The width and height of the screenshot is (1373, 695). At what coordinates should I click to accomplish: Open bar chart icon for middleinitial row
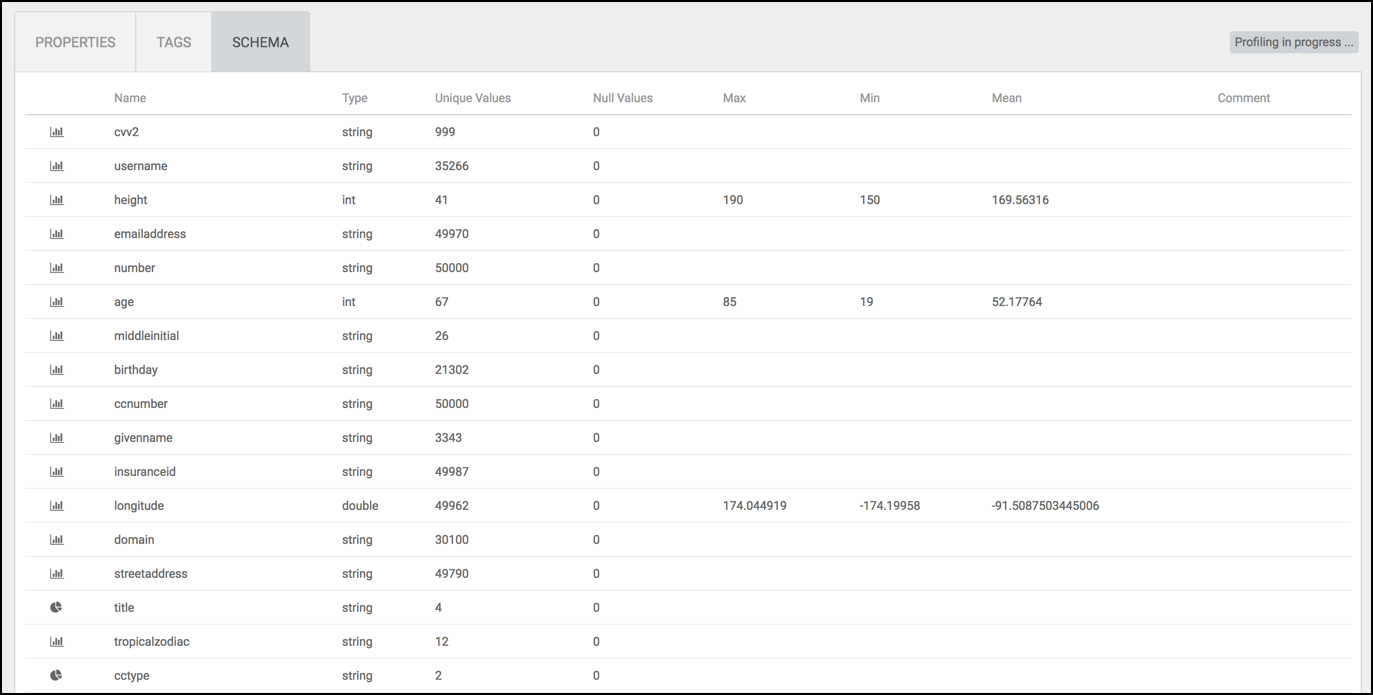(57, 336)
